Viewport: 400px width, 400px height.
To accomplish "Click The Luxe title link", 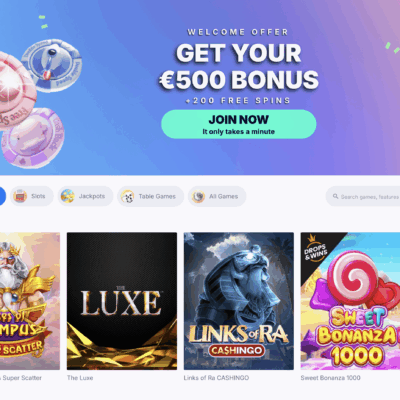I will 80,378.
